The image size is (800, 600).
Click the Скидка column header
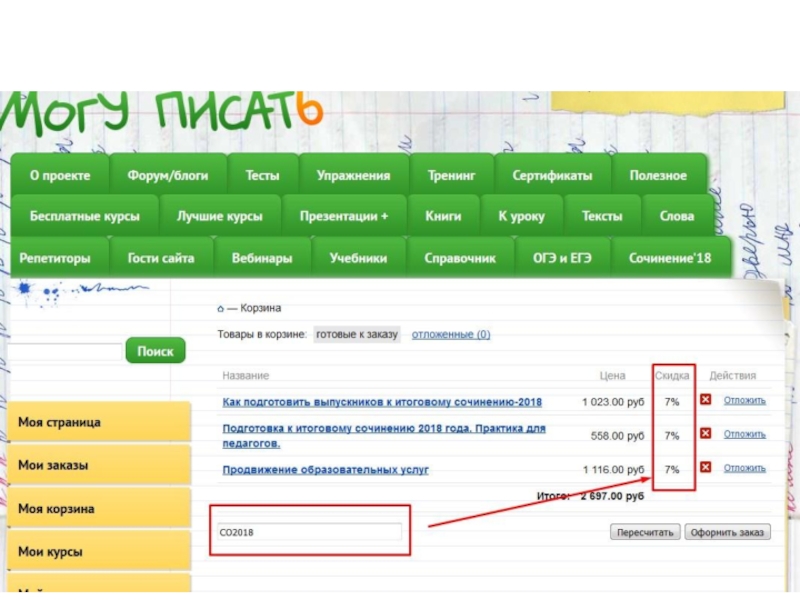[x=672, y=376]
